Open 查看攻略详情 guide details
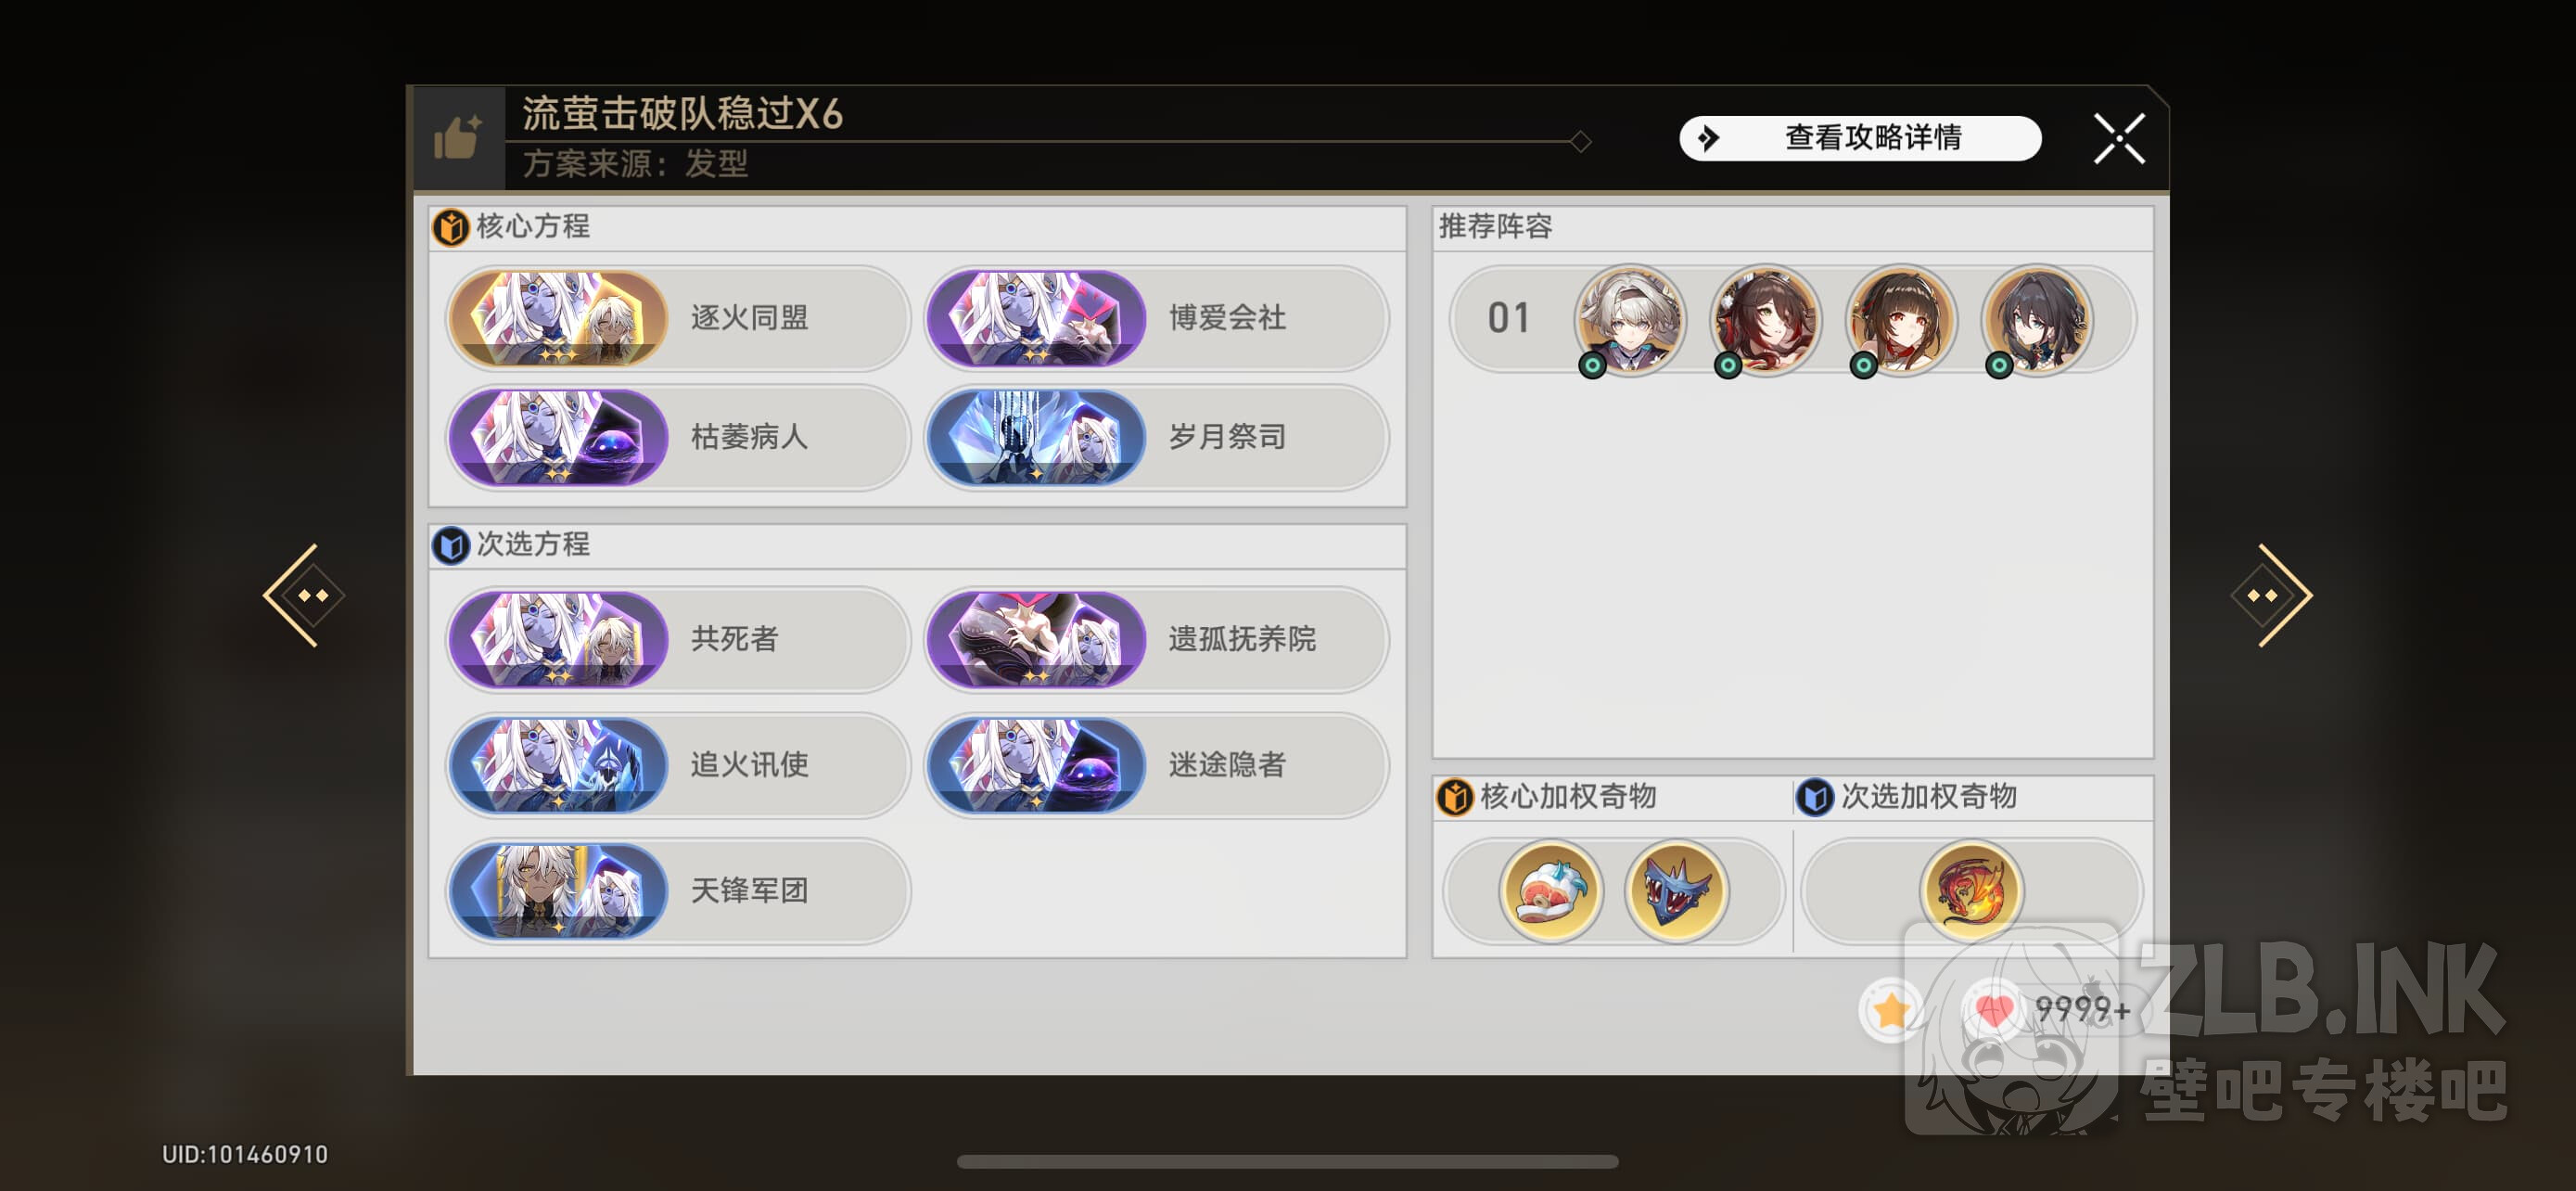This screenshot has height=1191, width=2576. tap(1860, 138)
